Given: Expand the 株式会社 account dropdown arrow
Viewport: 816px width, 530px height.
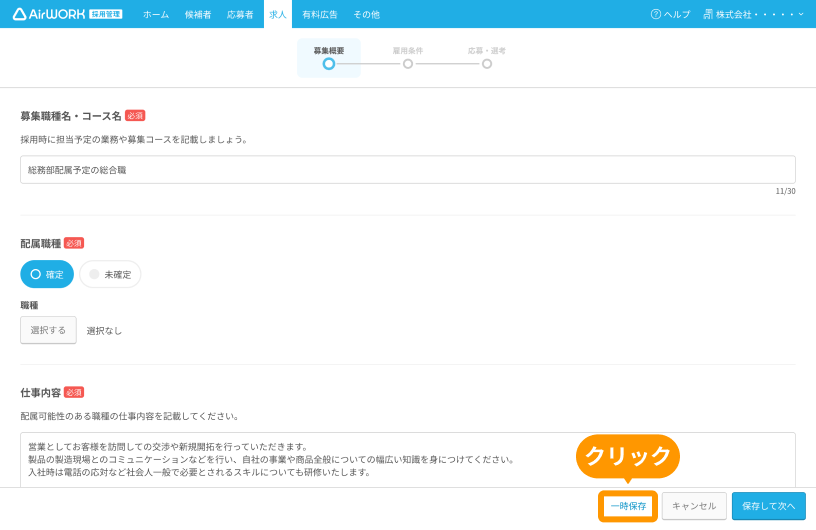Looking at the screenshot, I should pyautogui.click(x=801, y=14).
